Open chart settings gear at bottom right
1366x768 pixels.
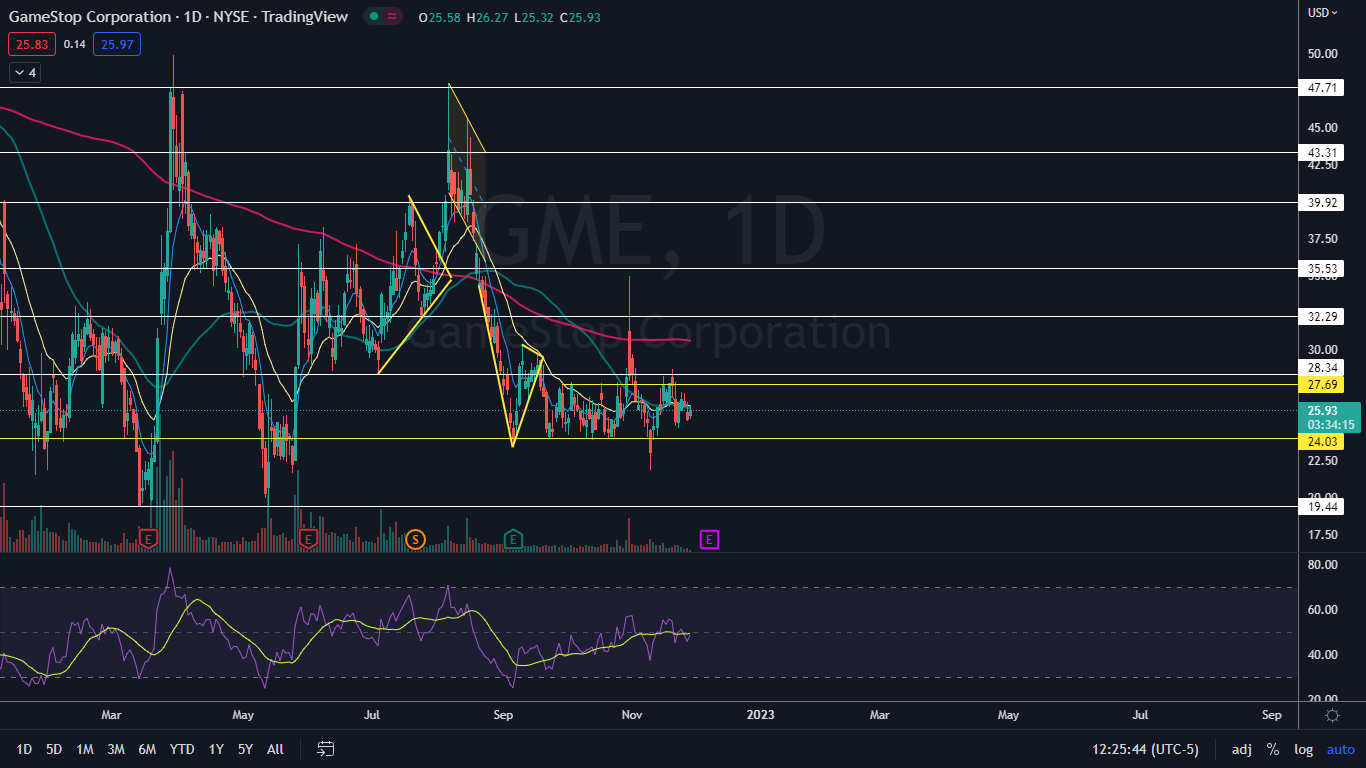[1332, 715]
